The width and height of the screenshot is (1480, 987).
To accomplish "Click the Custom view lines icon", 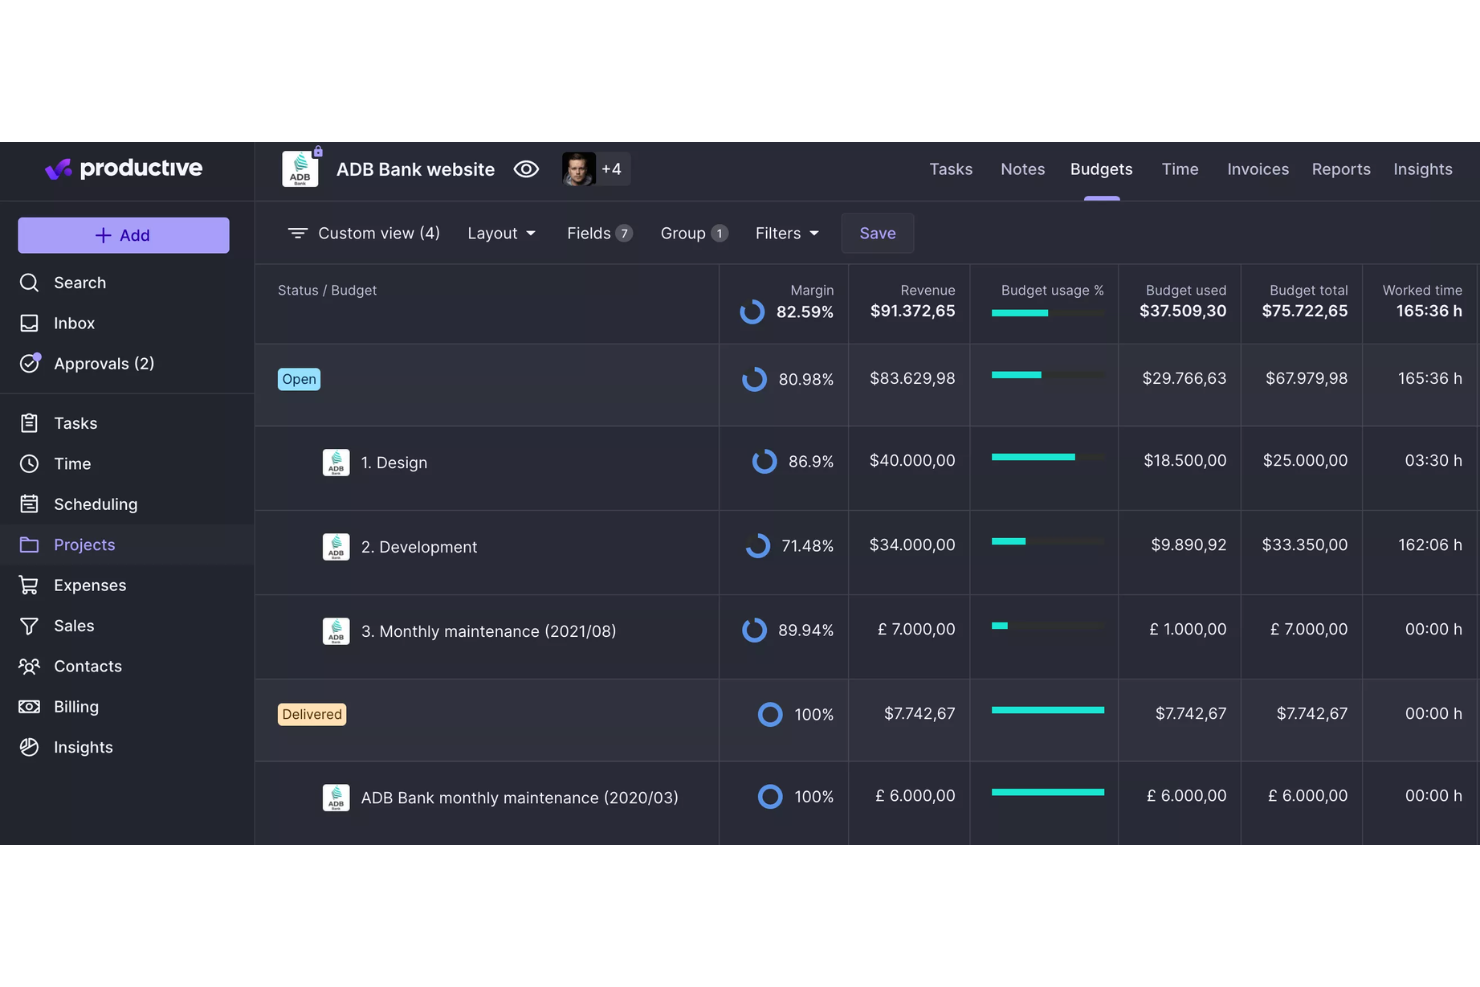I will point(297,233).
